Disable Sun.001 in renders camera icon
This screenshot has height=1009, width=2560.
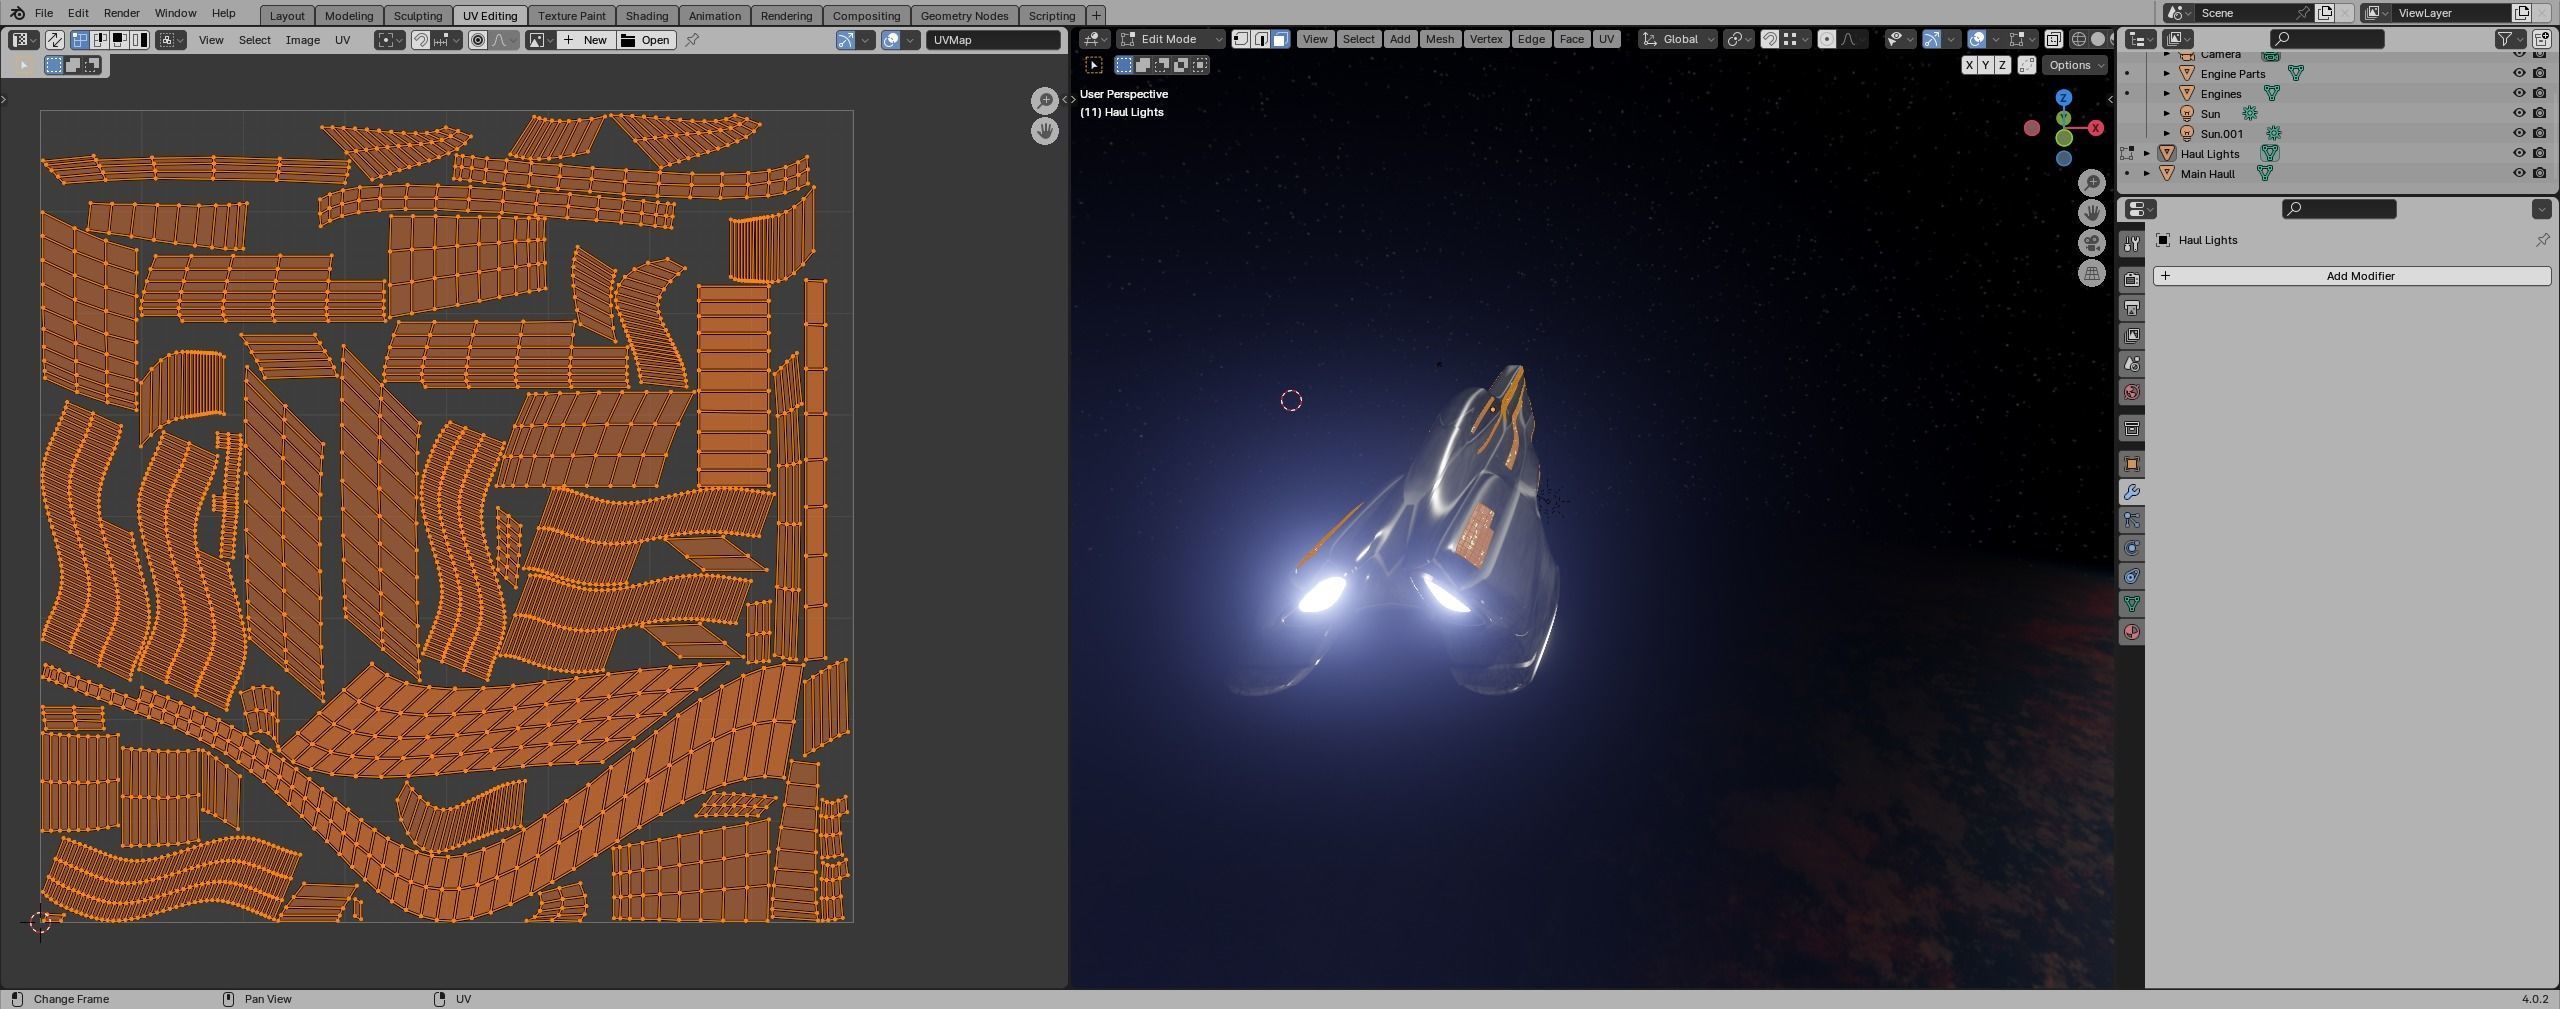2539,133
